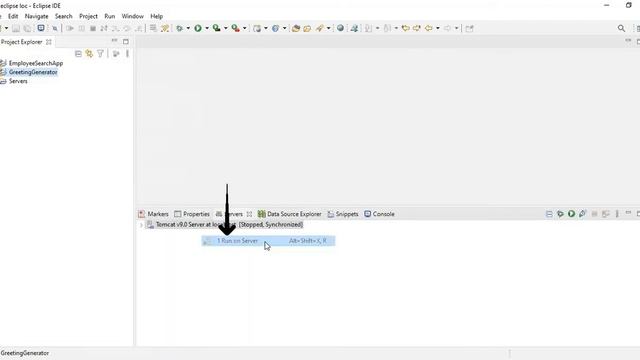Open the Navigate menu
This screenshot has height=360, width=640.
tap(36, 16)
